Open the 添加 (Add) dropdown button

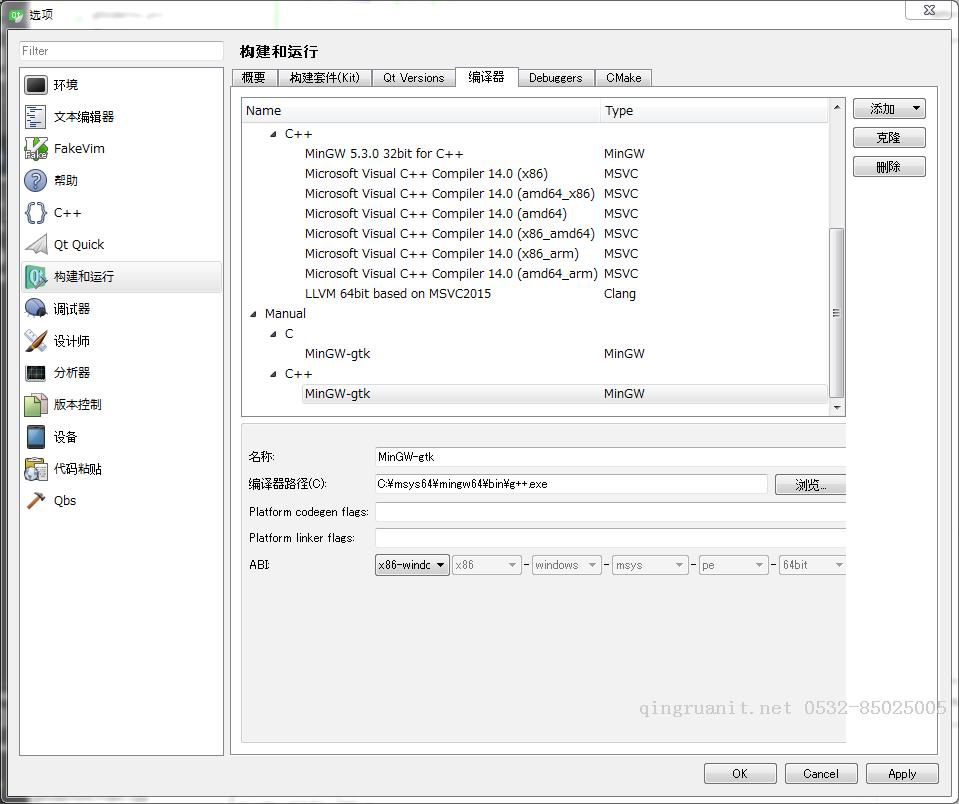point(888,108)
